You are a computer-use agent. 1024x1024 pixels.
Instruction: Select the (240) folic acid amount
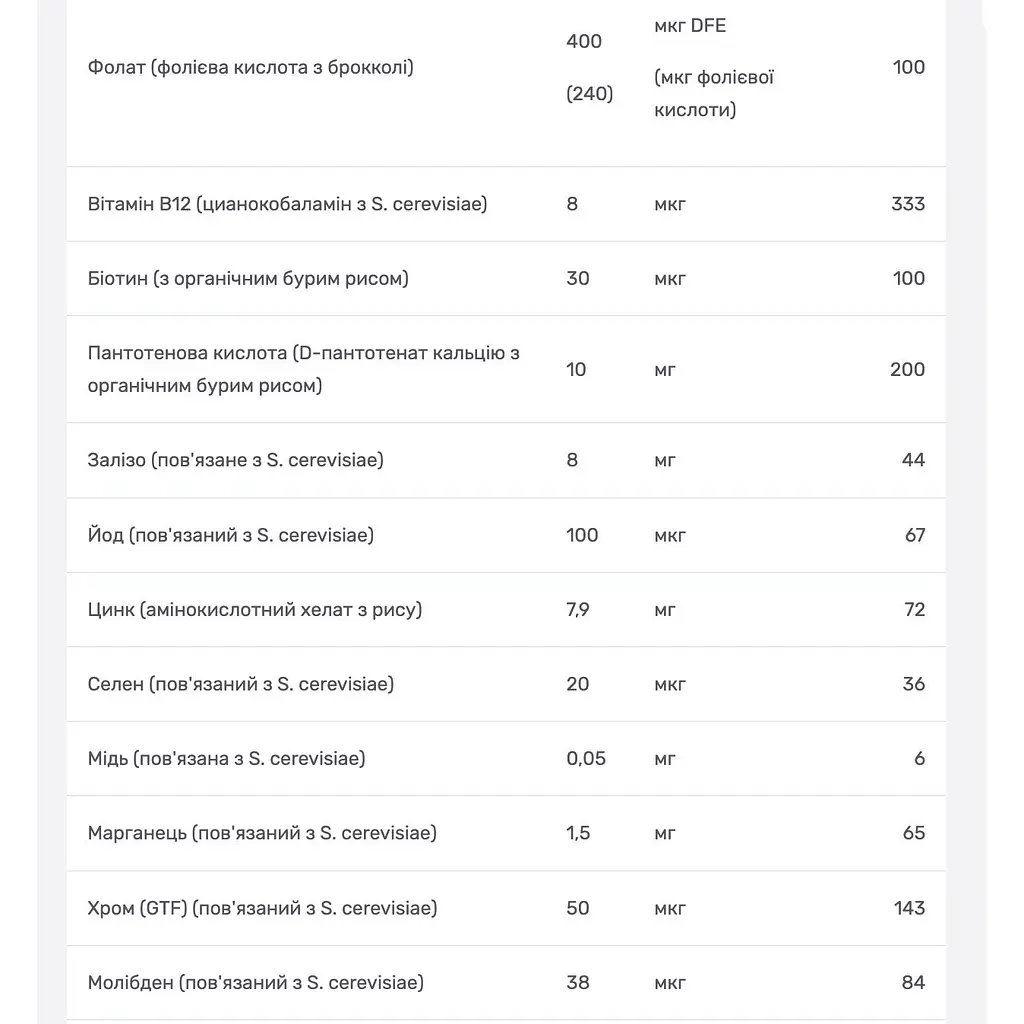[x=590, y=93]
